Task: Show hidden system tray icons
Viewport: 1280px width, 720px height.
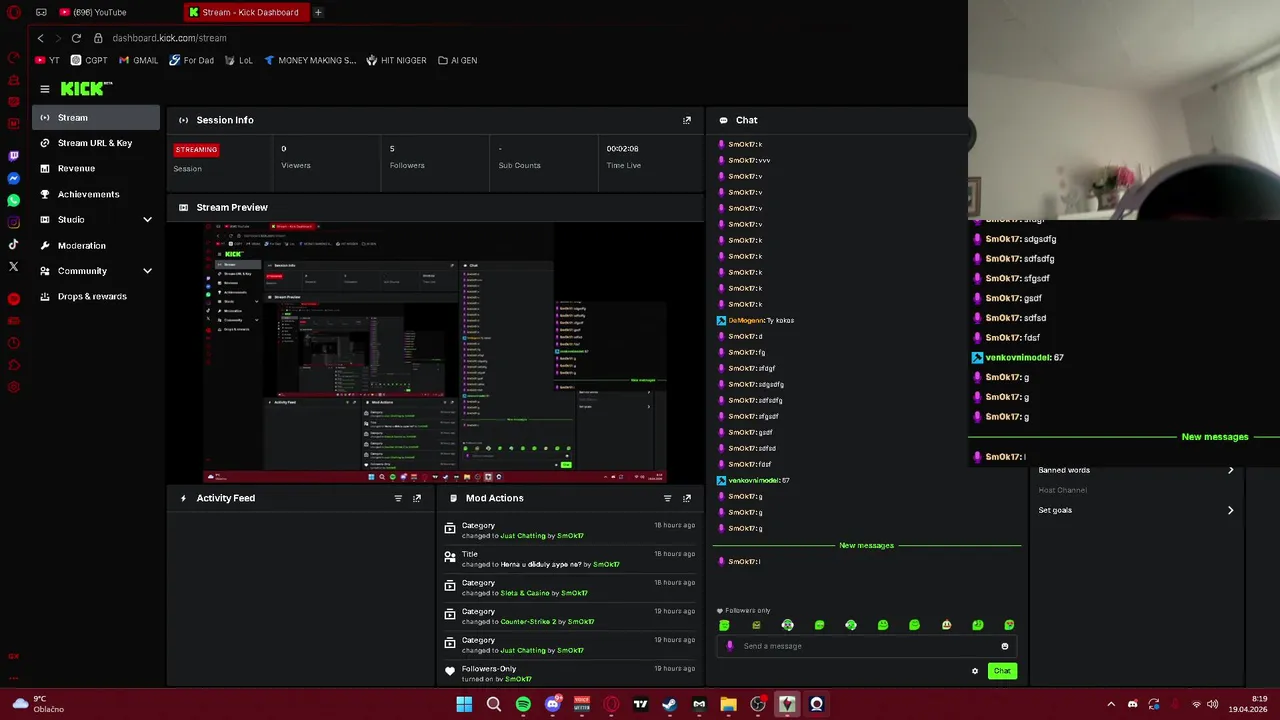Action: coord(1111,704)
